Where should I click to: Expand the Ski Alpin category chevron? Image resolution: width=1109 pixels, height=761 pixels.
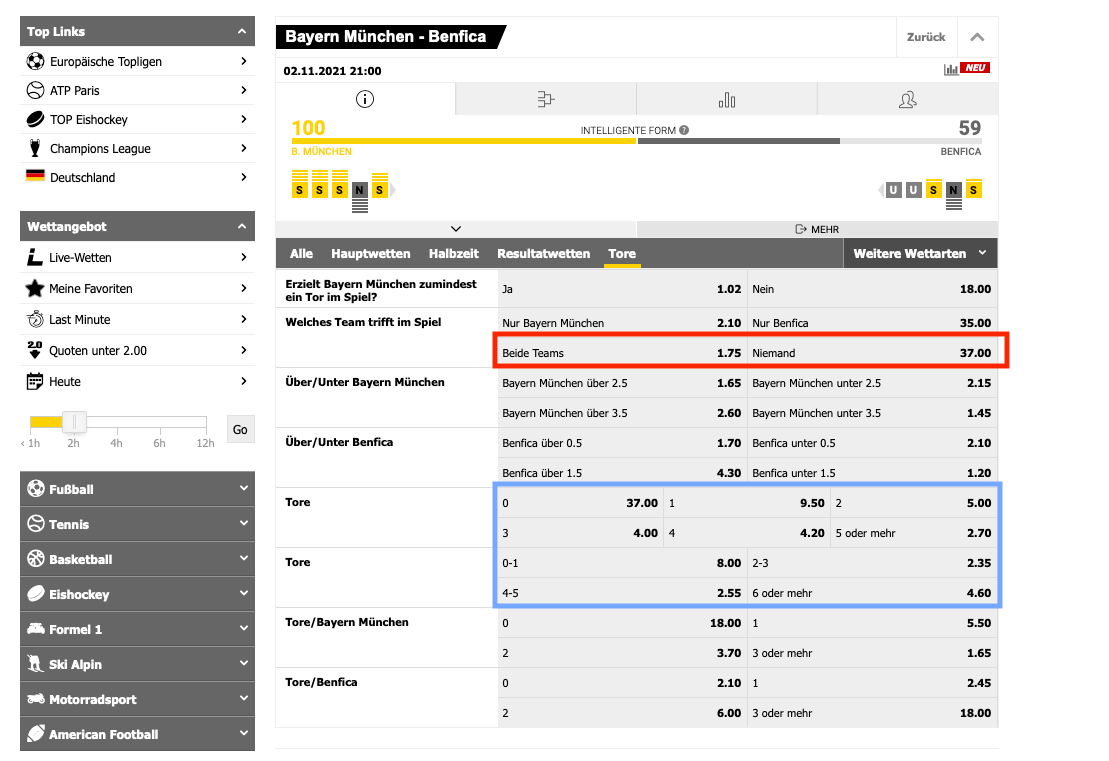click(x=244, y=663)
